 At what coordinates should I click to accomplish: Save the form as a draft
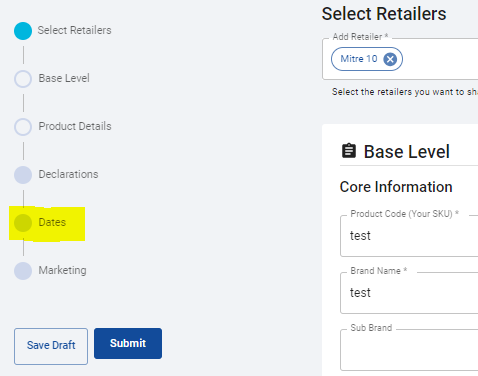coord(51,346)
